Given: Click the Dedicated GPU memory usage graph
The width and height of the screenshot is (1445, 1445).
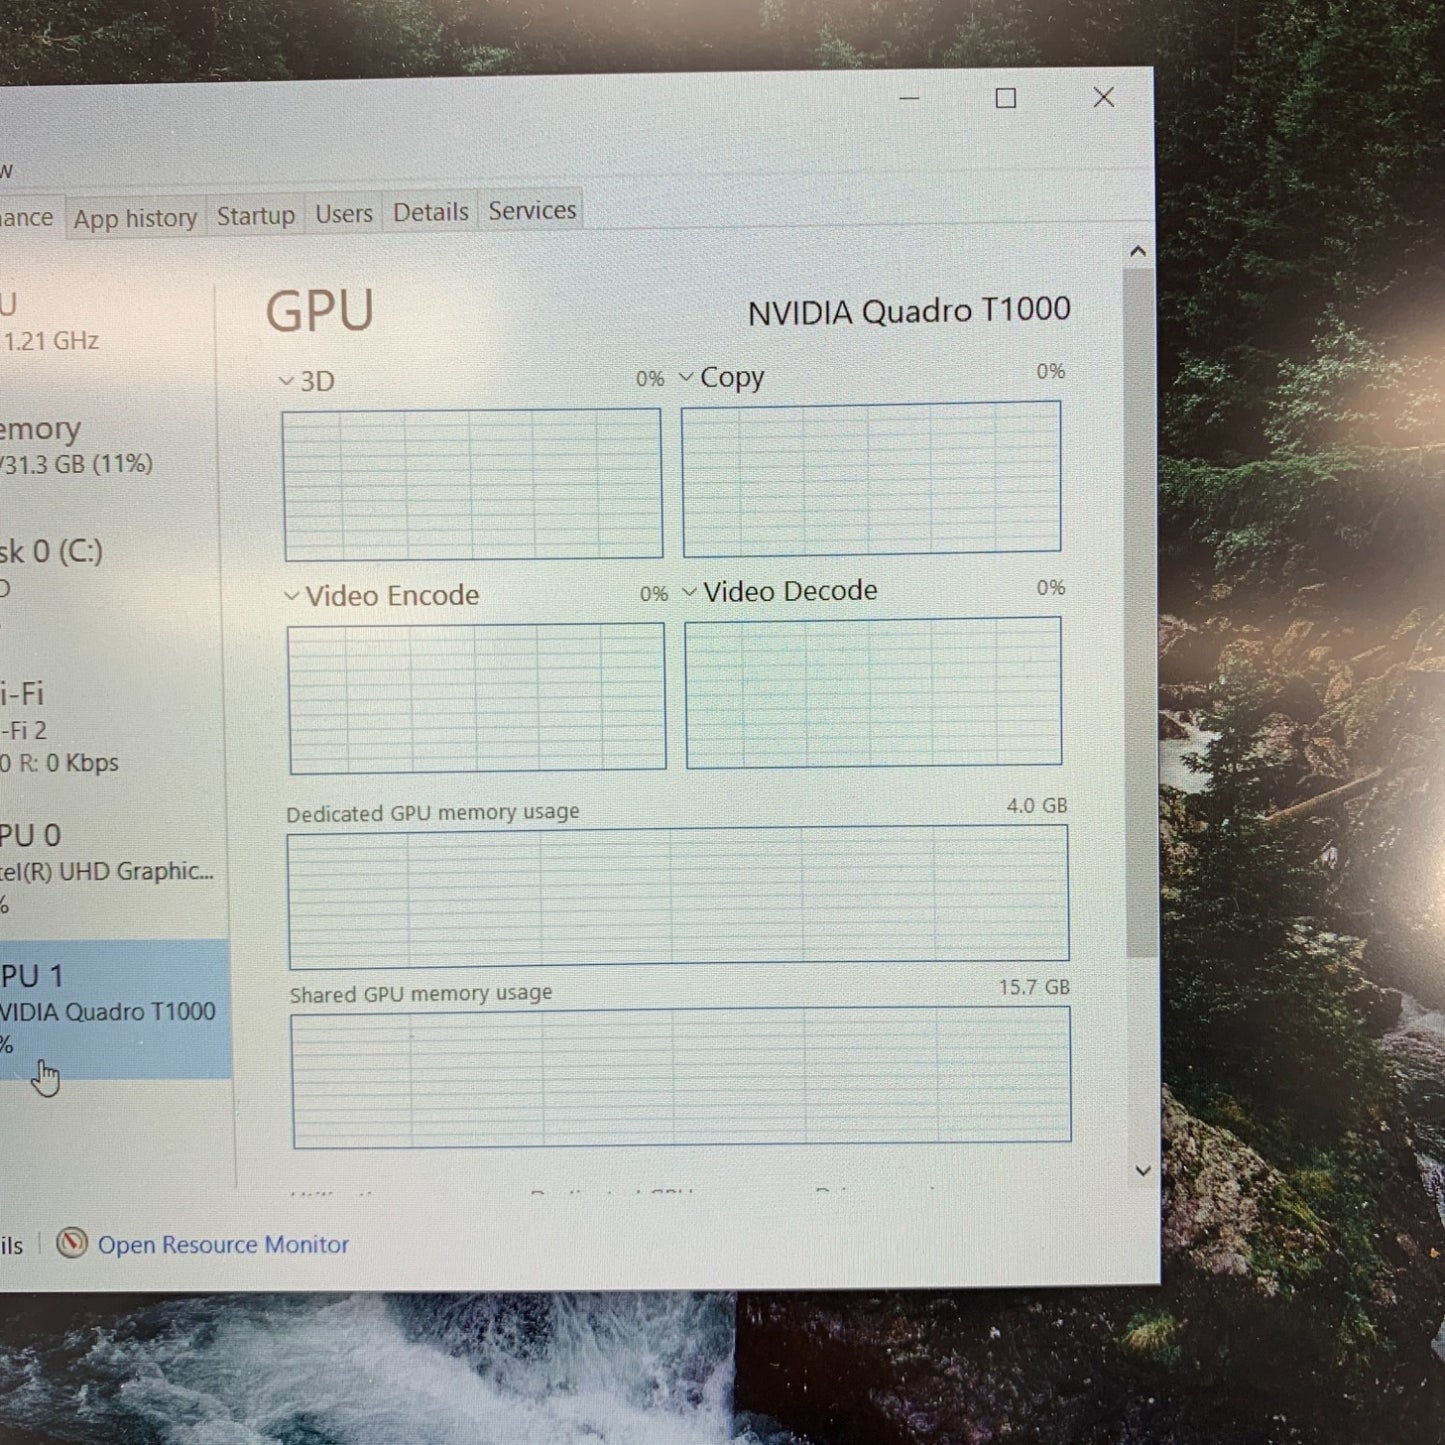Looking at the screenshot, I should (x=678, y=897).
